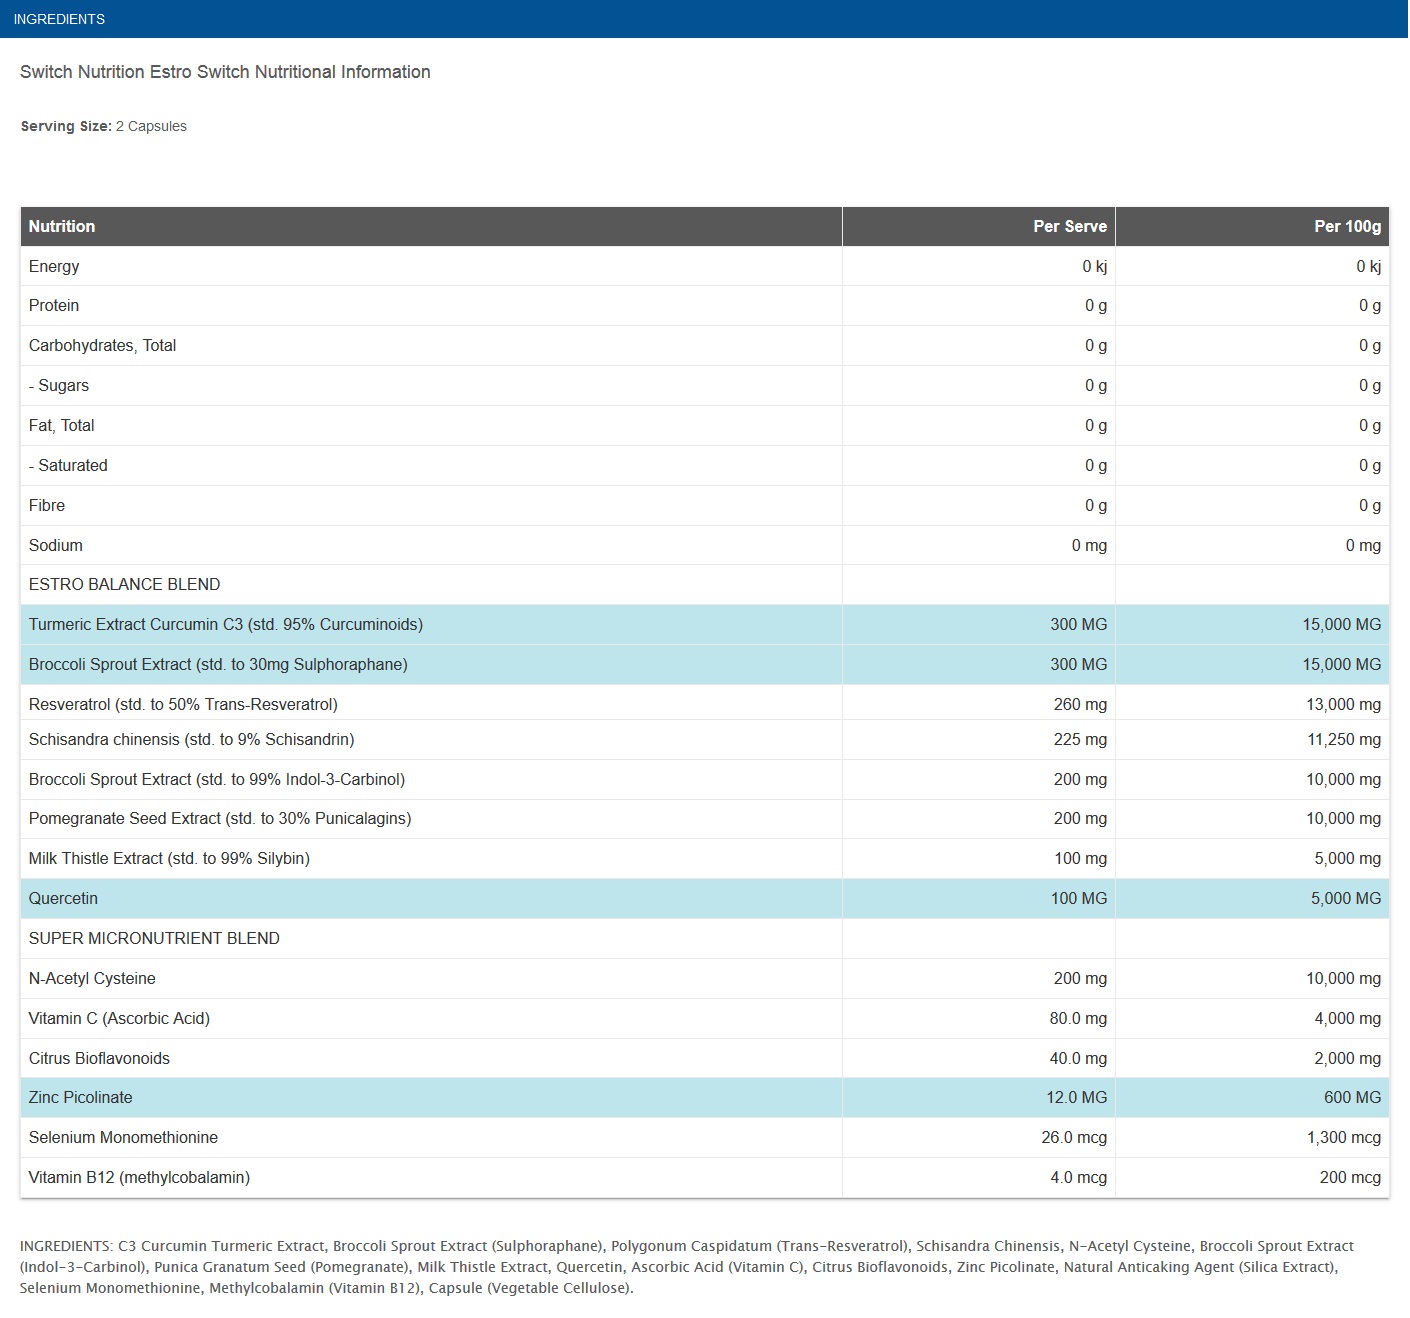Select the 'N-Acetyl Cysteine' row label
Image resolution: width=1410 pixels, height=1318 pixels.
(92, 979)
